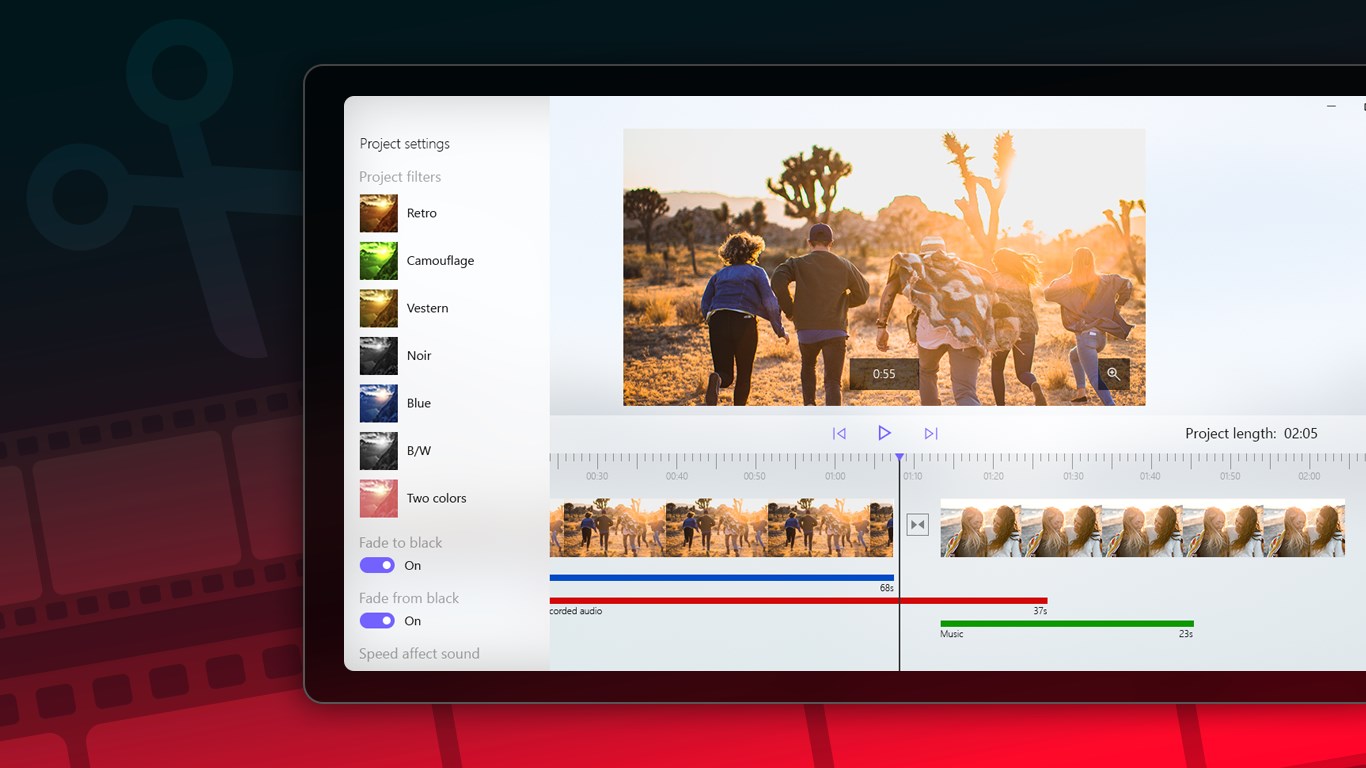Select the blonde woman video clip on timeline
Screen dimensions: 1366x768
[x=1143, y=528]
